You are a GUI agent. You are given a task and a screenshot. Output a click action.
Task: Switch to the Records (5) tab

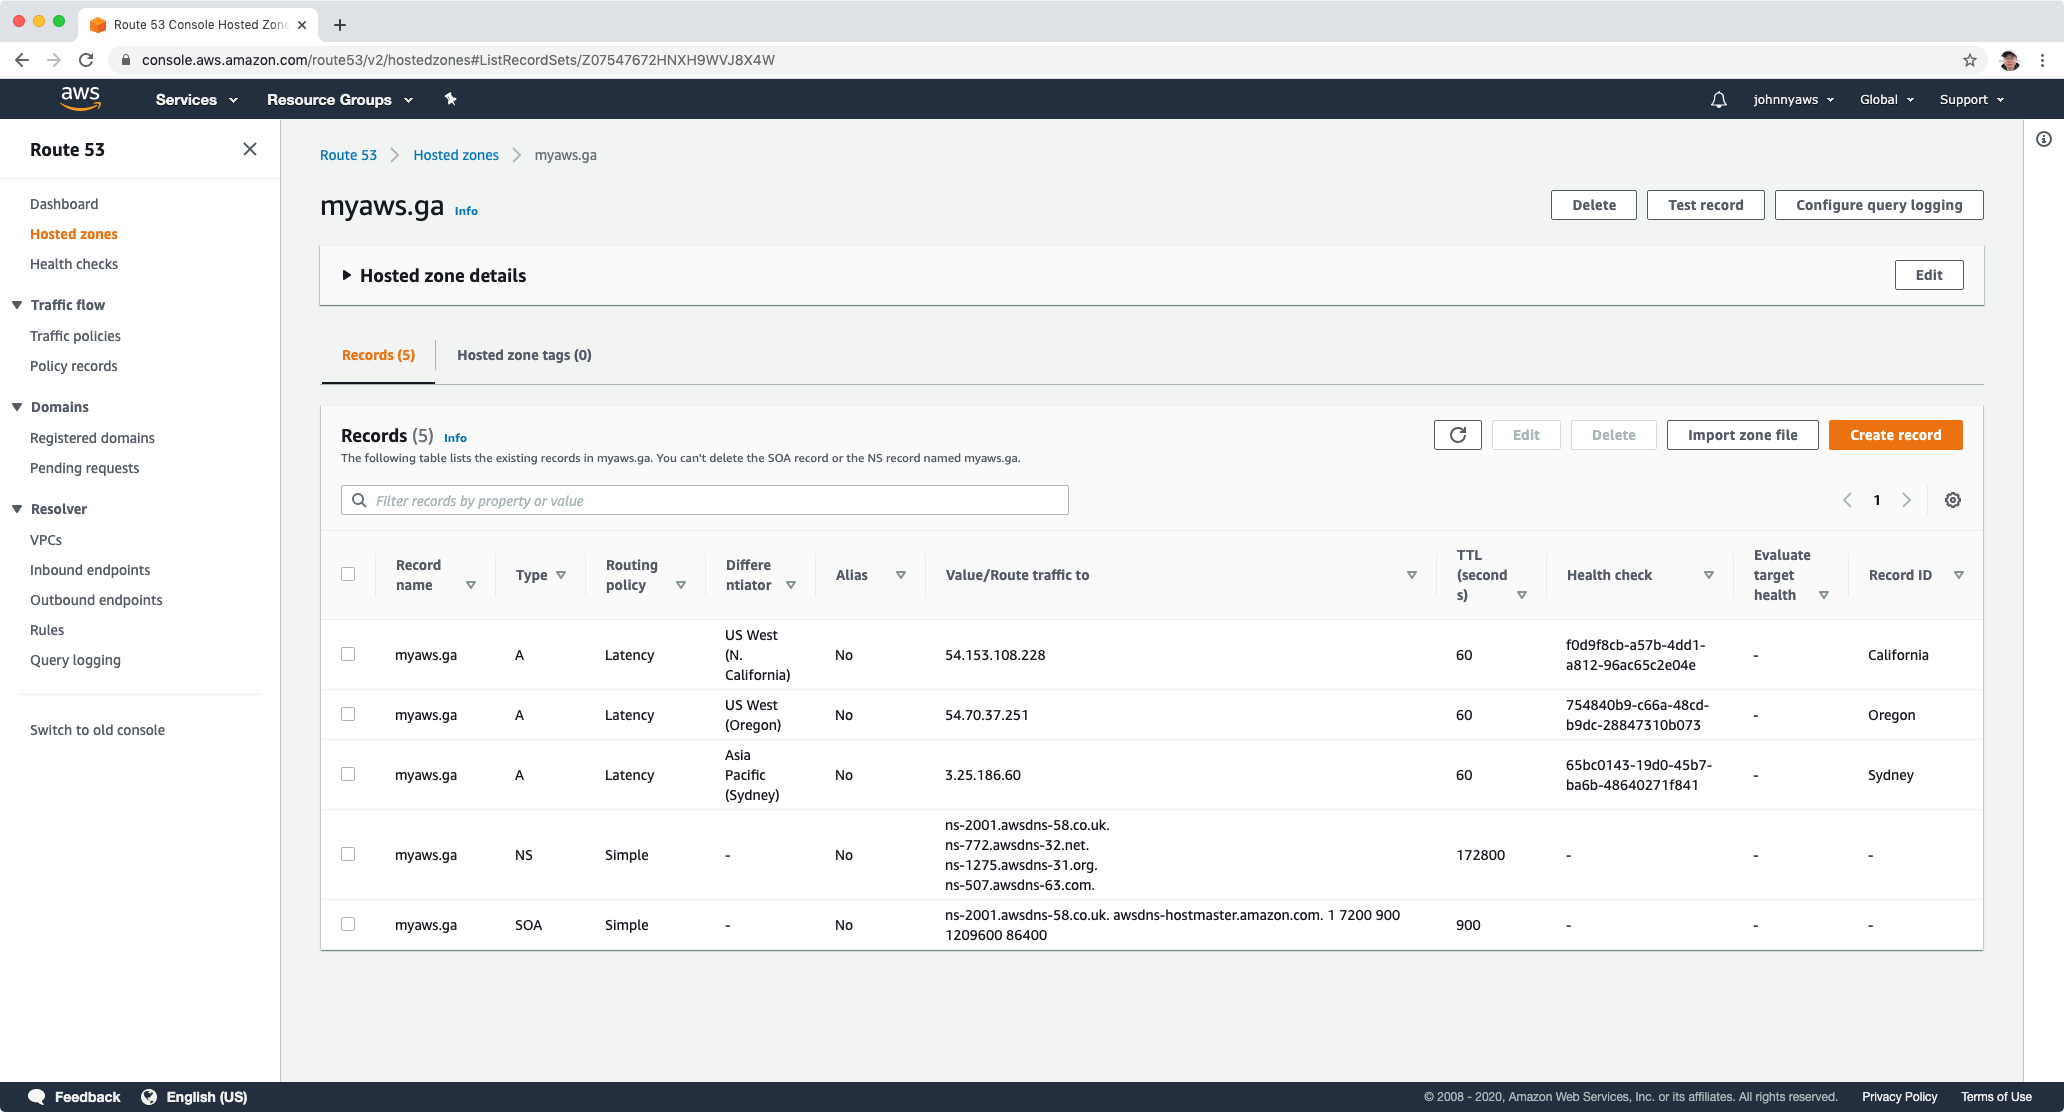pyautogui.click(x=378, y=355)
